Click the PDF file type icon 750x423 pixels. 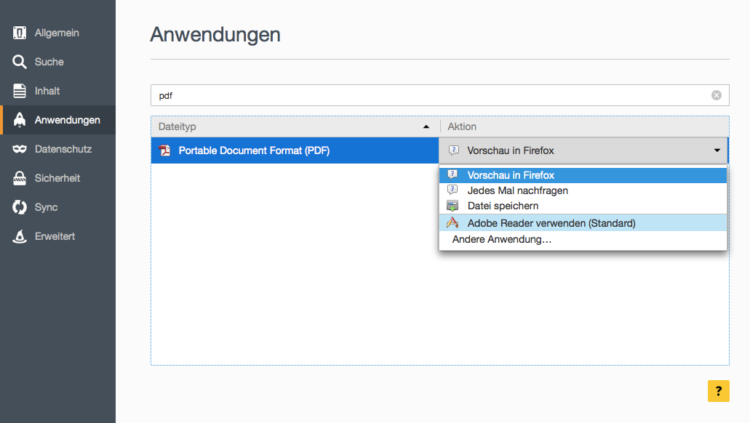tap(165, 151)
